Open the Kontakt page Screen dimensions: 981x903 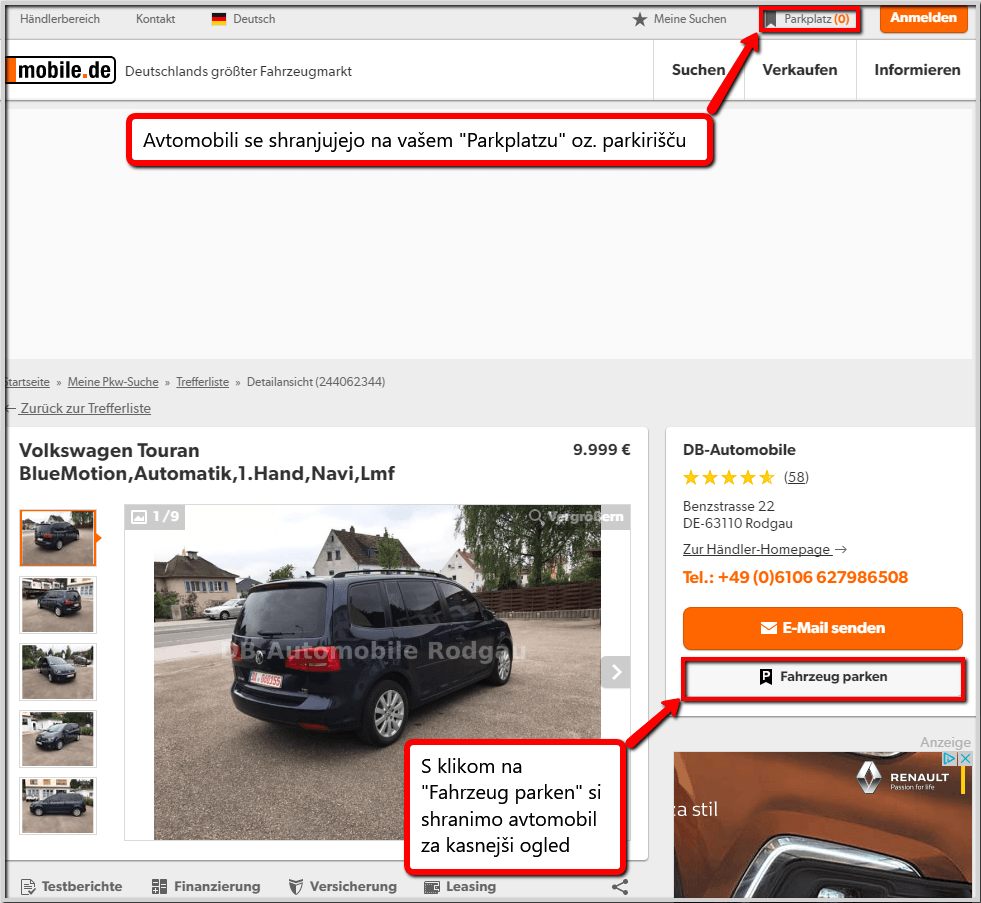click(x=155, y=19)
